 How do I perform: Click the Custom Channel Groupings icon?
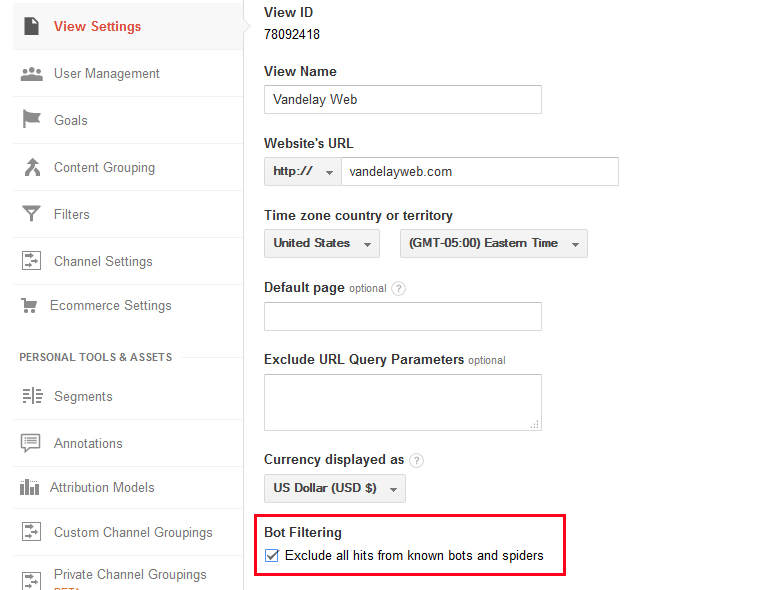click(32, 532)
